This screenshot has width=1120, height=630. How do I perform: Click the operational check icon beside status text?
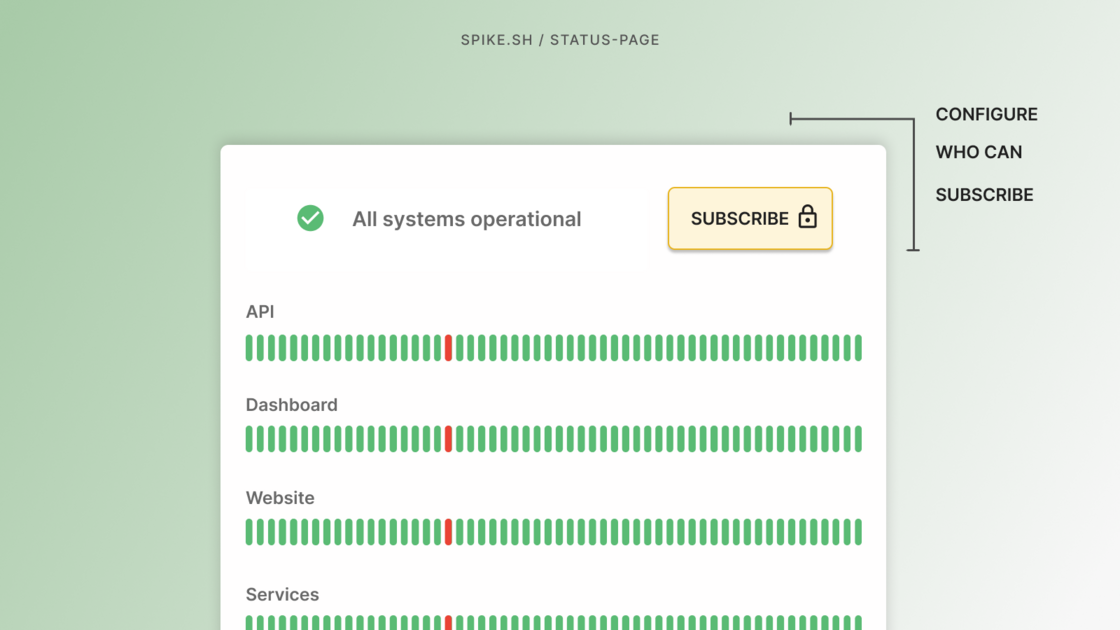pyautogui.click(x=310, y=218)
